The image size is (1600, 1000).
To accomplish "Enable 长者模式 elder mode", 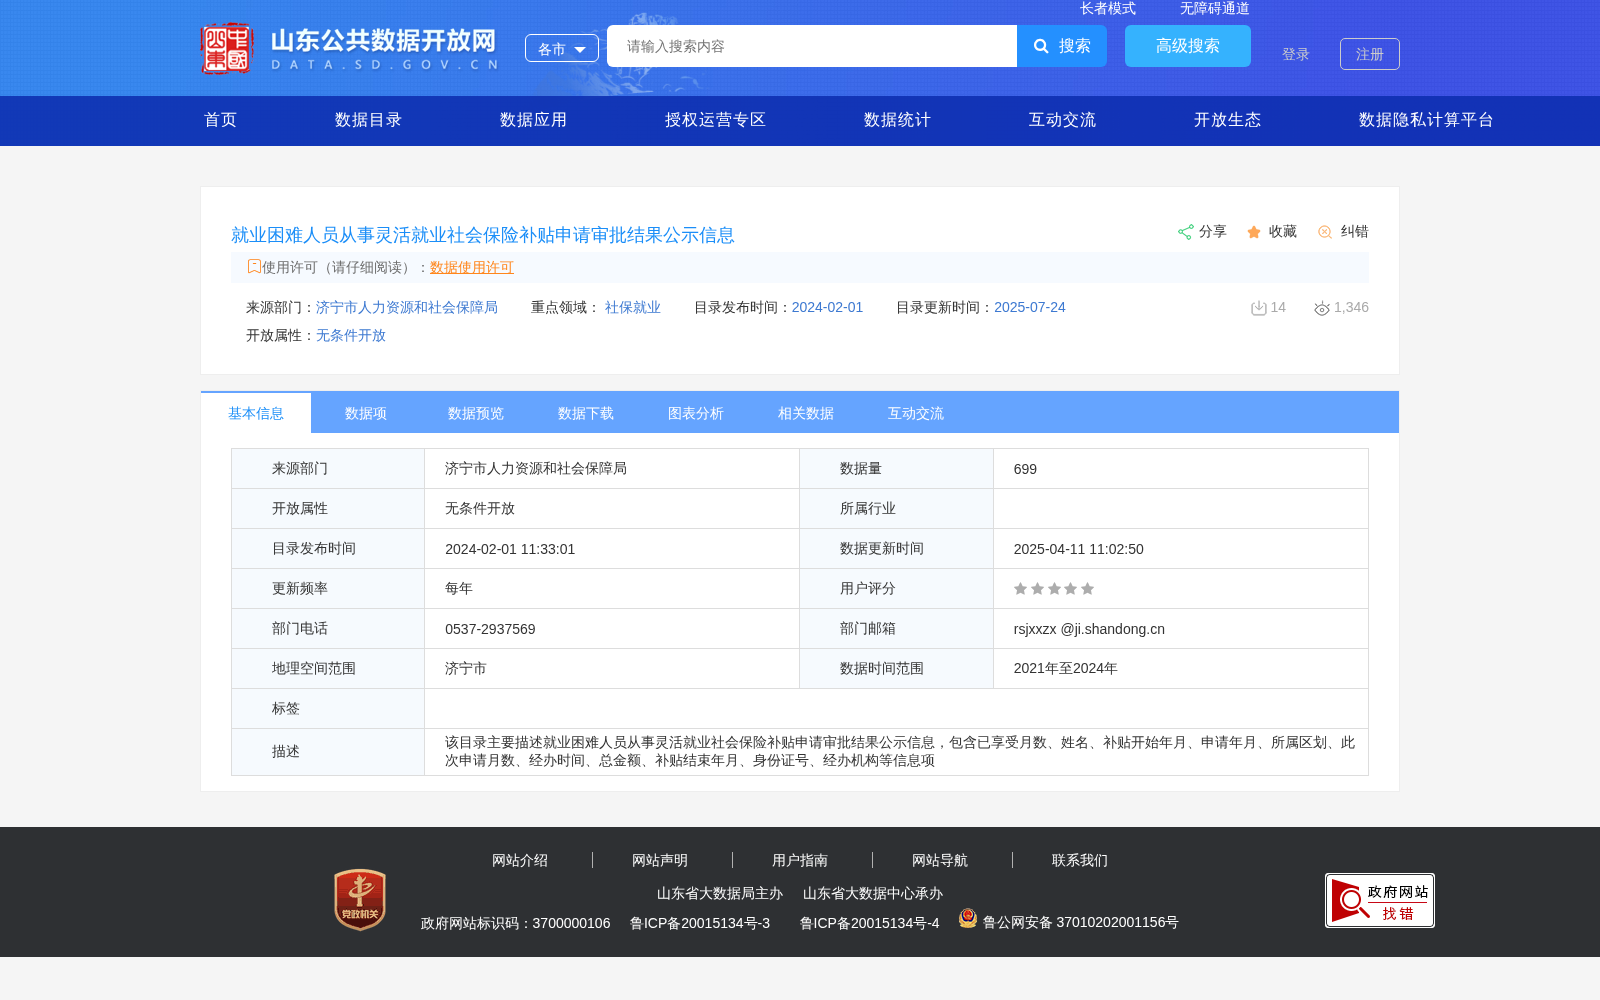I will pos(1108,8).
